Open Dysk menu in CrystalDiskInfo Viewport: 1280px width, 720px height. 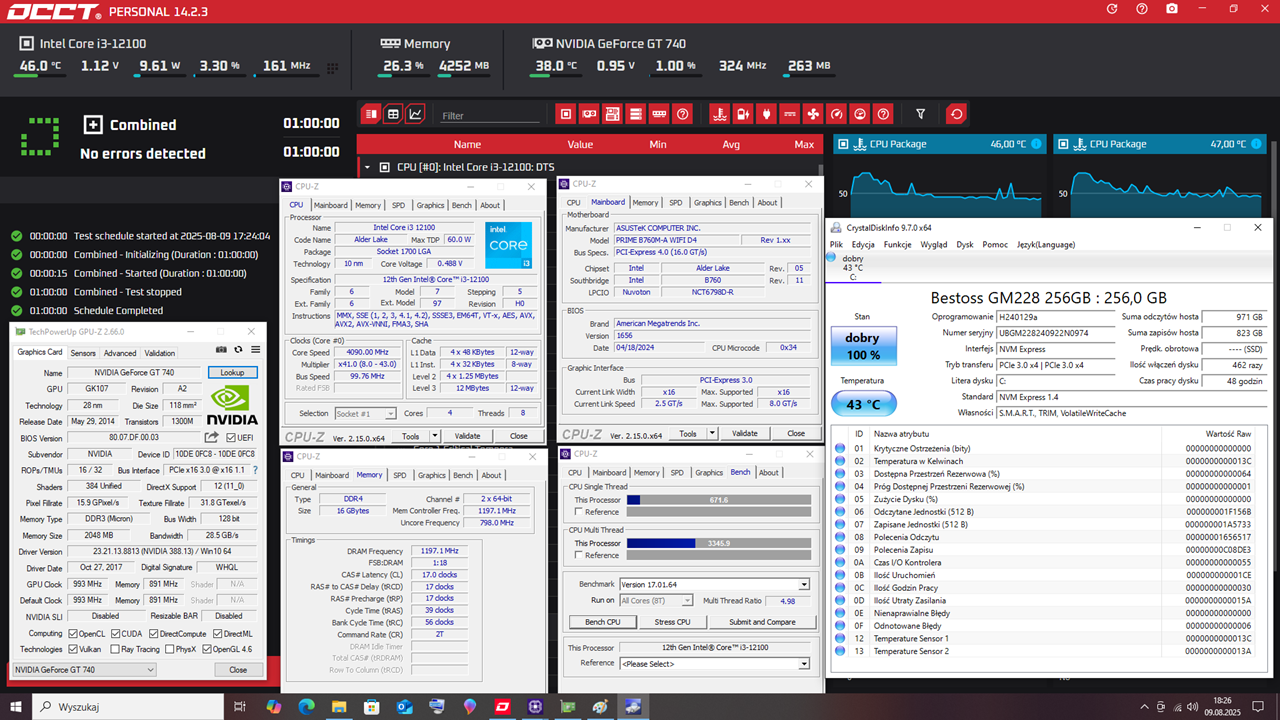coord(965,244)
